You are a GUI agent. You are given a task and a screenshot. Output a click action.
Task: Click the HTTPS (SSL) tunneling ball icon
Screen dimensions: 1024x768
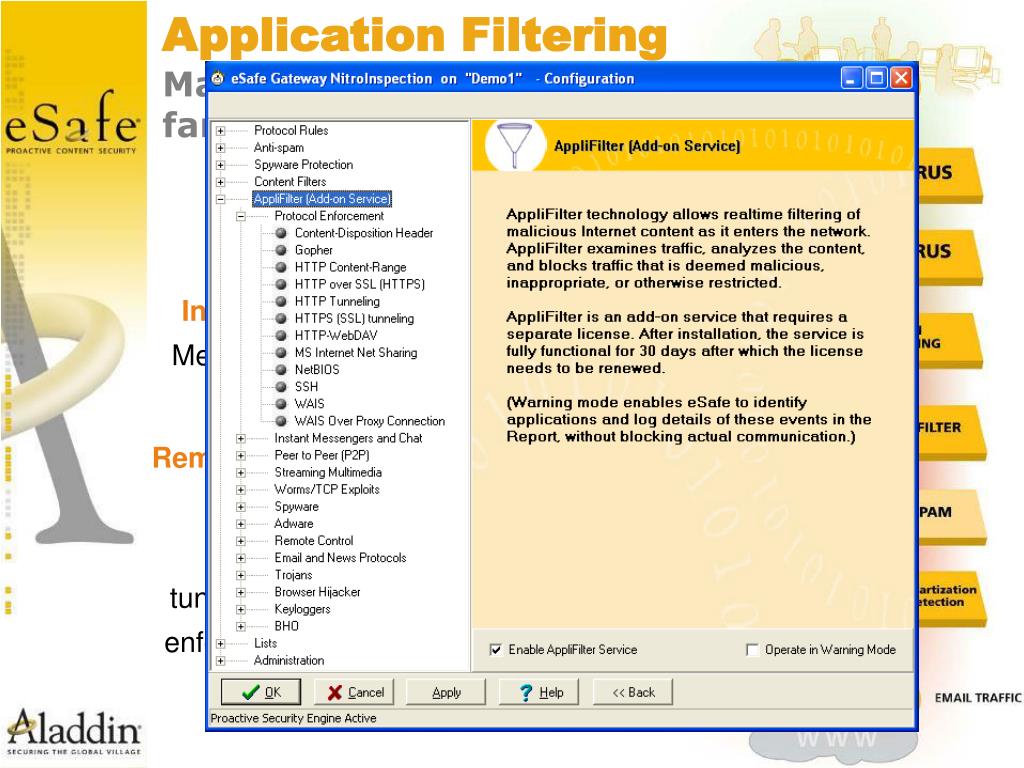click(281, 318)
